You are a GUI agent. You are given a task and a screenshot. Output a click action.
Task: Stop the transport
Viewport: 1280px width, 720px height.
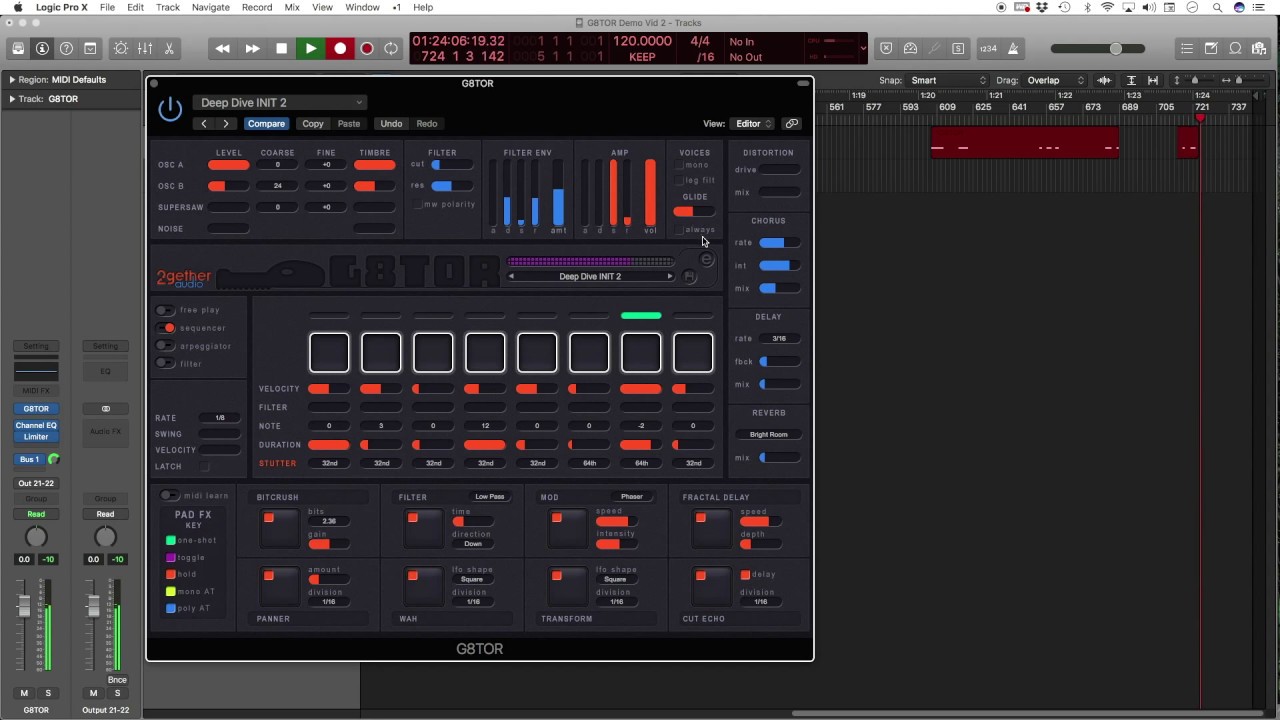[282, 48]
